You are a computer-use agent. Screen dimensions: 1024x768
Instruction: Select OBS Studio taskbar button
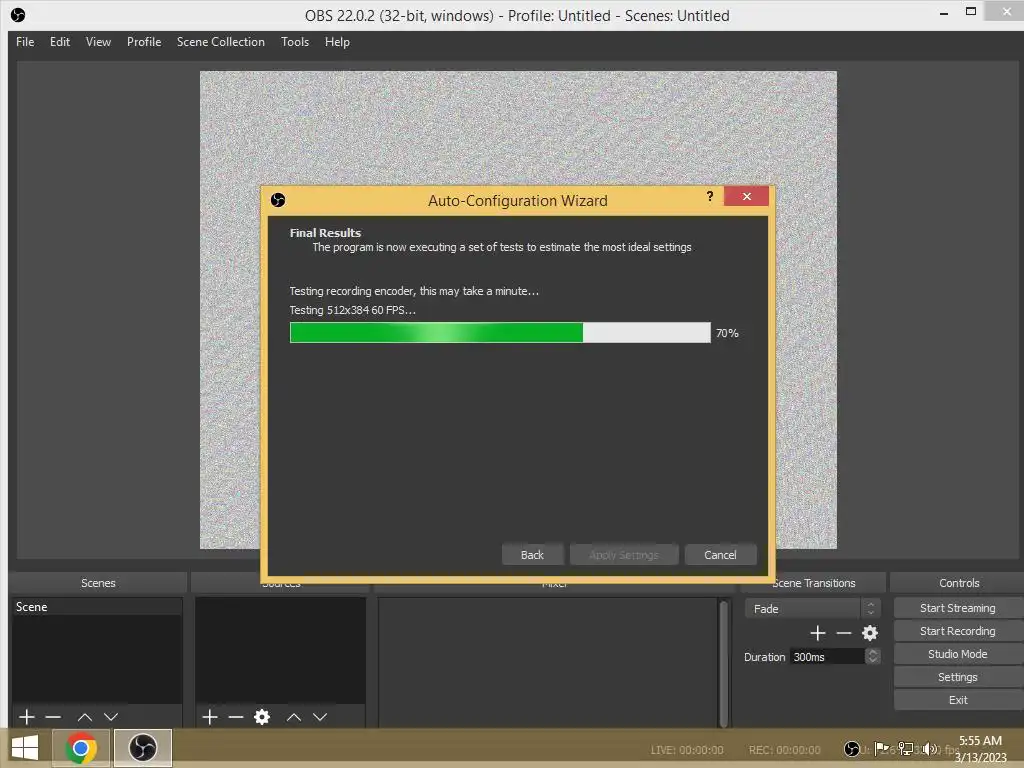point(143,748)
